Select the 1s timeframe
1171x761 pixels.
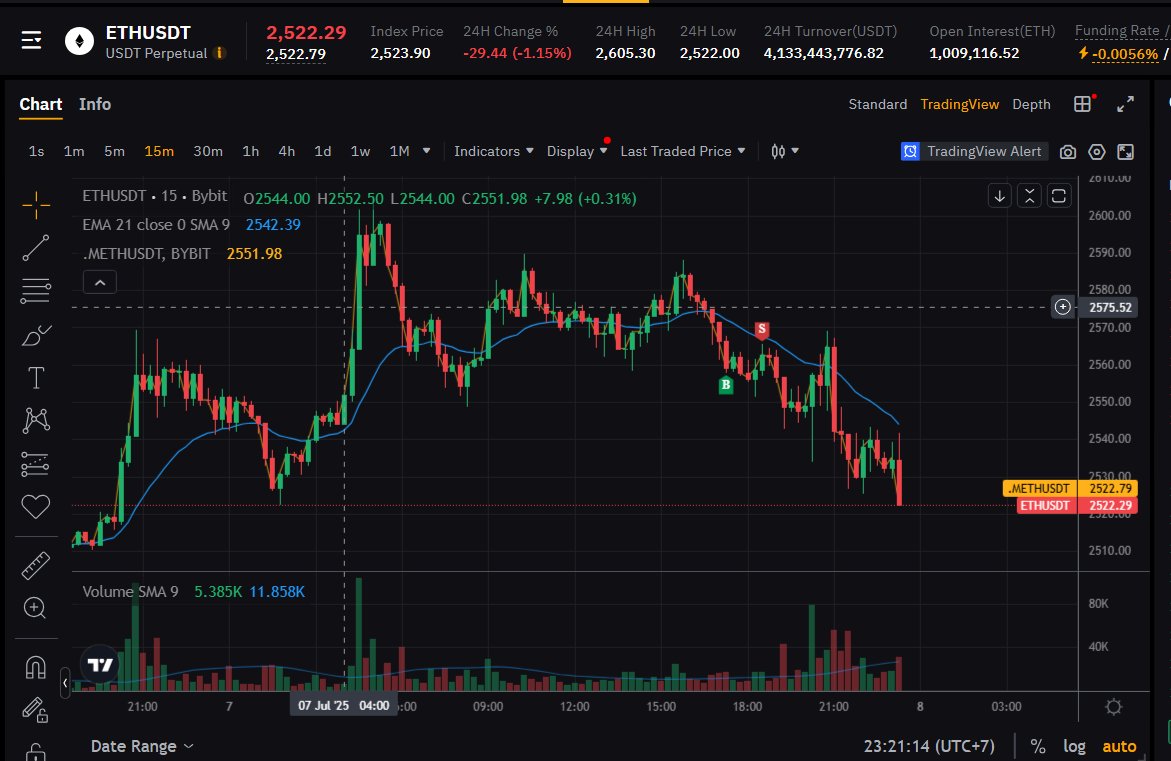pos(37,152)
